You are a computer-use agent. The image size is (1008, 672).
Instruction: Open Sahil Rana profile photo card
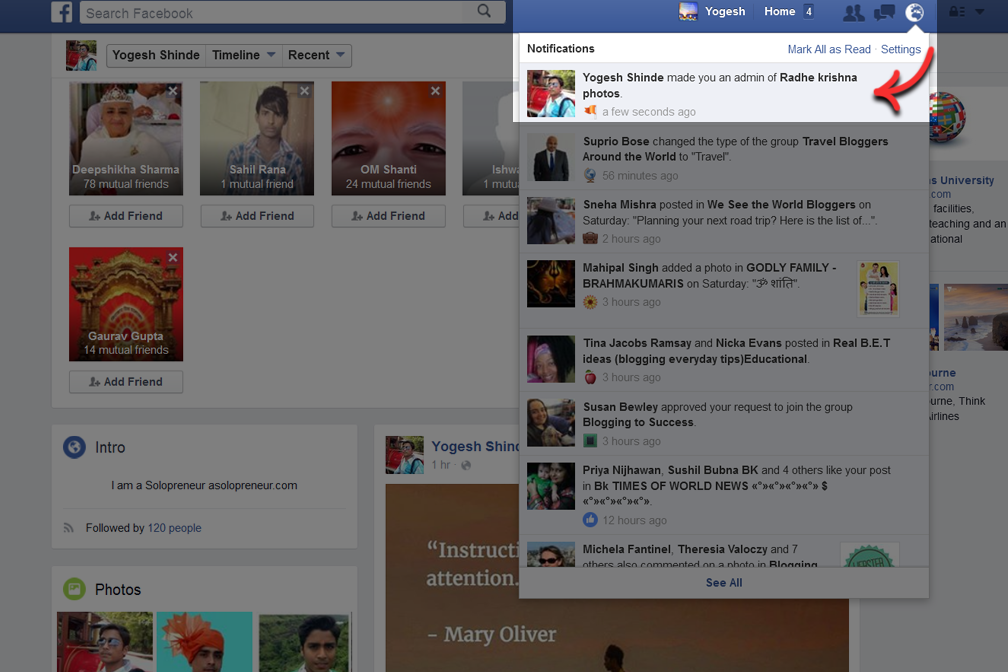pyautogui.click(x=257, y=138)
